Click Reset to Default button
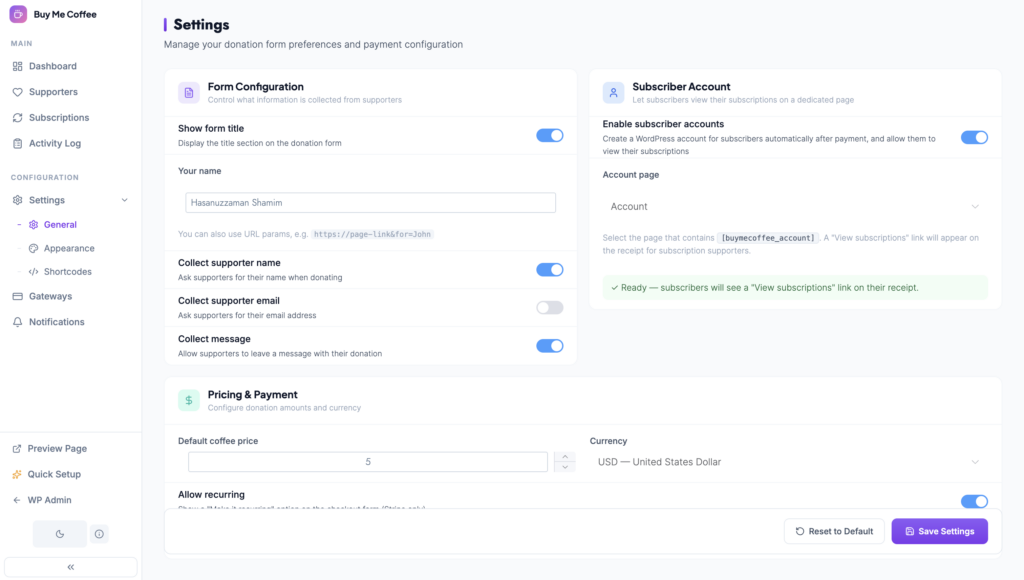This screenshot has height=580, width=1024. [x=833, y=531]
